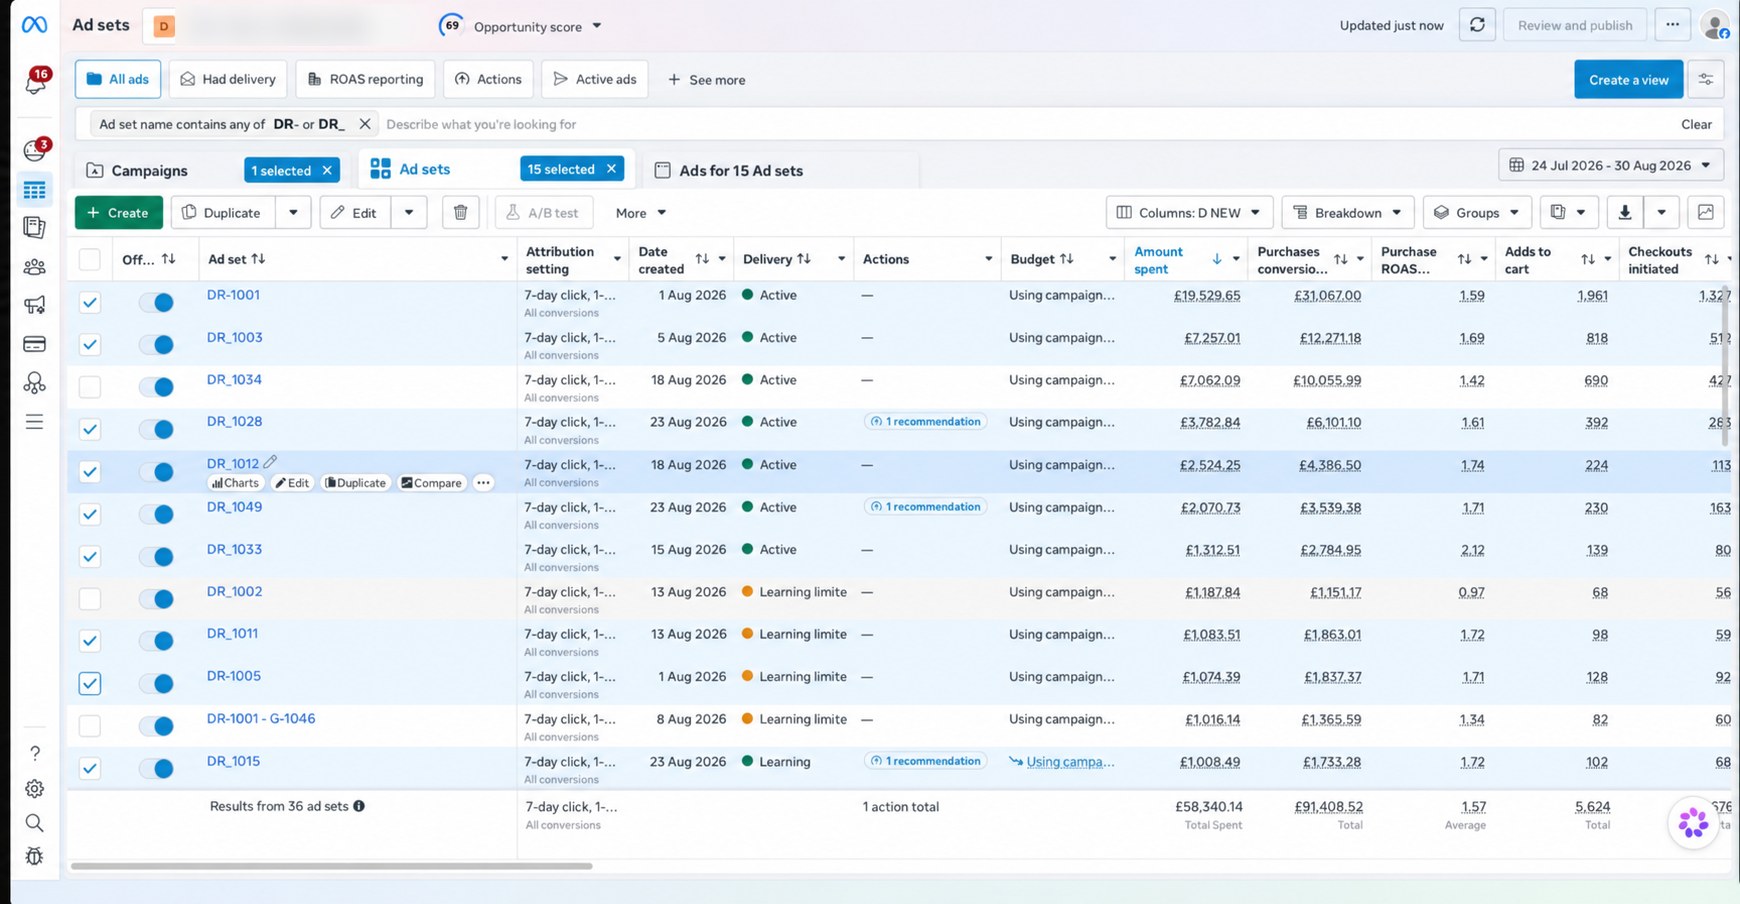The image size is (1740, 904).
Task: Open the DR_1049 ad set link
Action: pyautogui.click(x=234, y=507)
